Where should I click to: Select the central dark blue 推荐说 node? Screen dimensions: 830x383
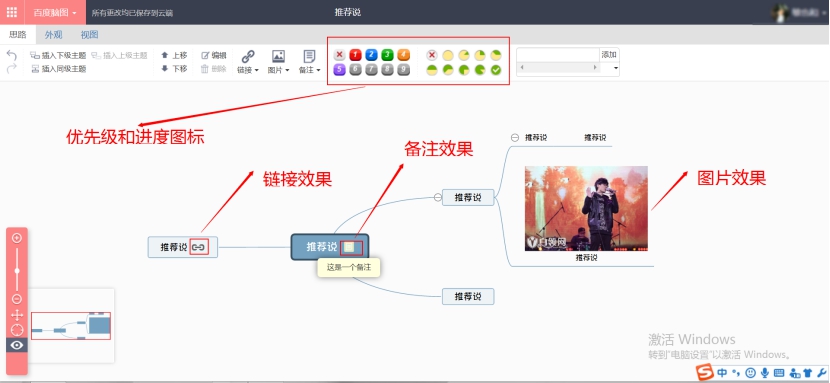coord(330,247)
